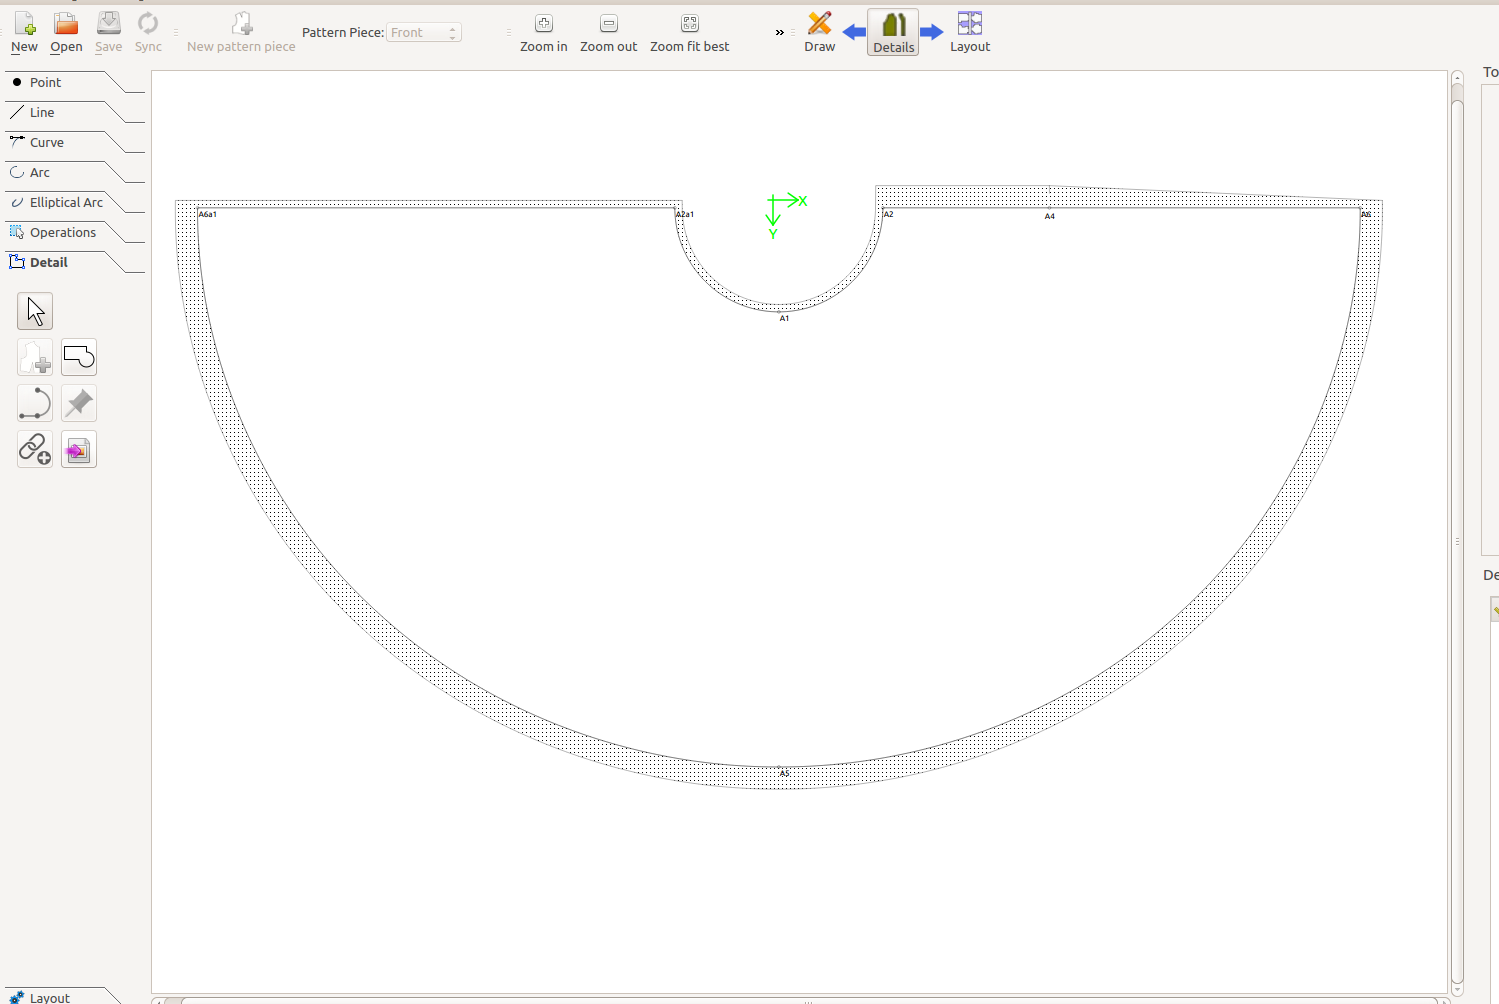
Task: Open the Point tools tab
Action: (x=45, y=83)
